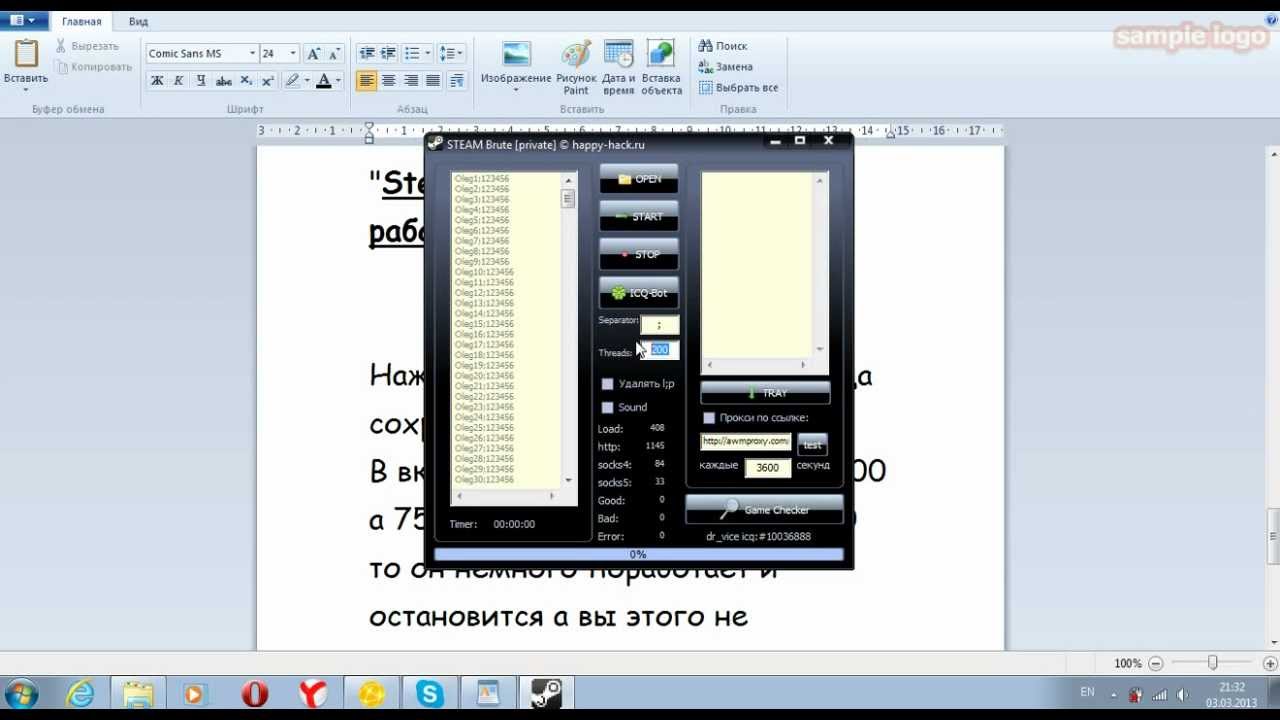Click the Game Checker button
Image resolution: width=1280 pixels, height=720 pixels.
point(764,510)
